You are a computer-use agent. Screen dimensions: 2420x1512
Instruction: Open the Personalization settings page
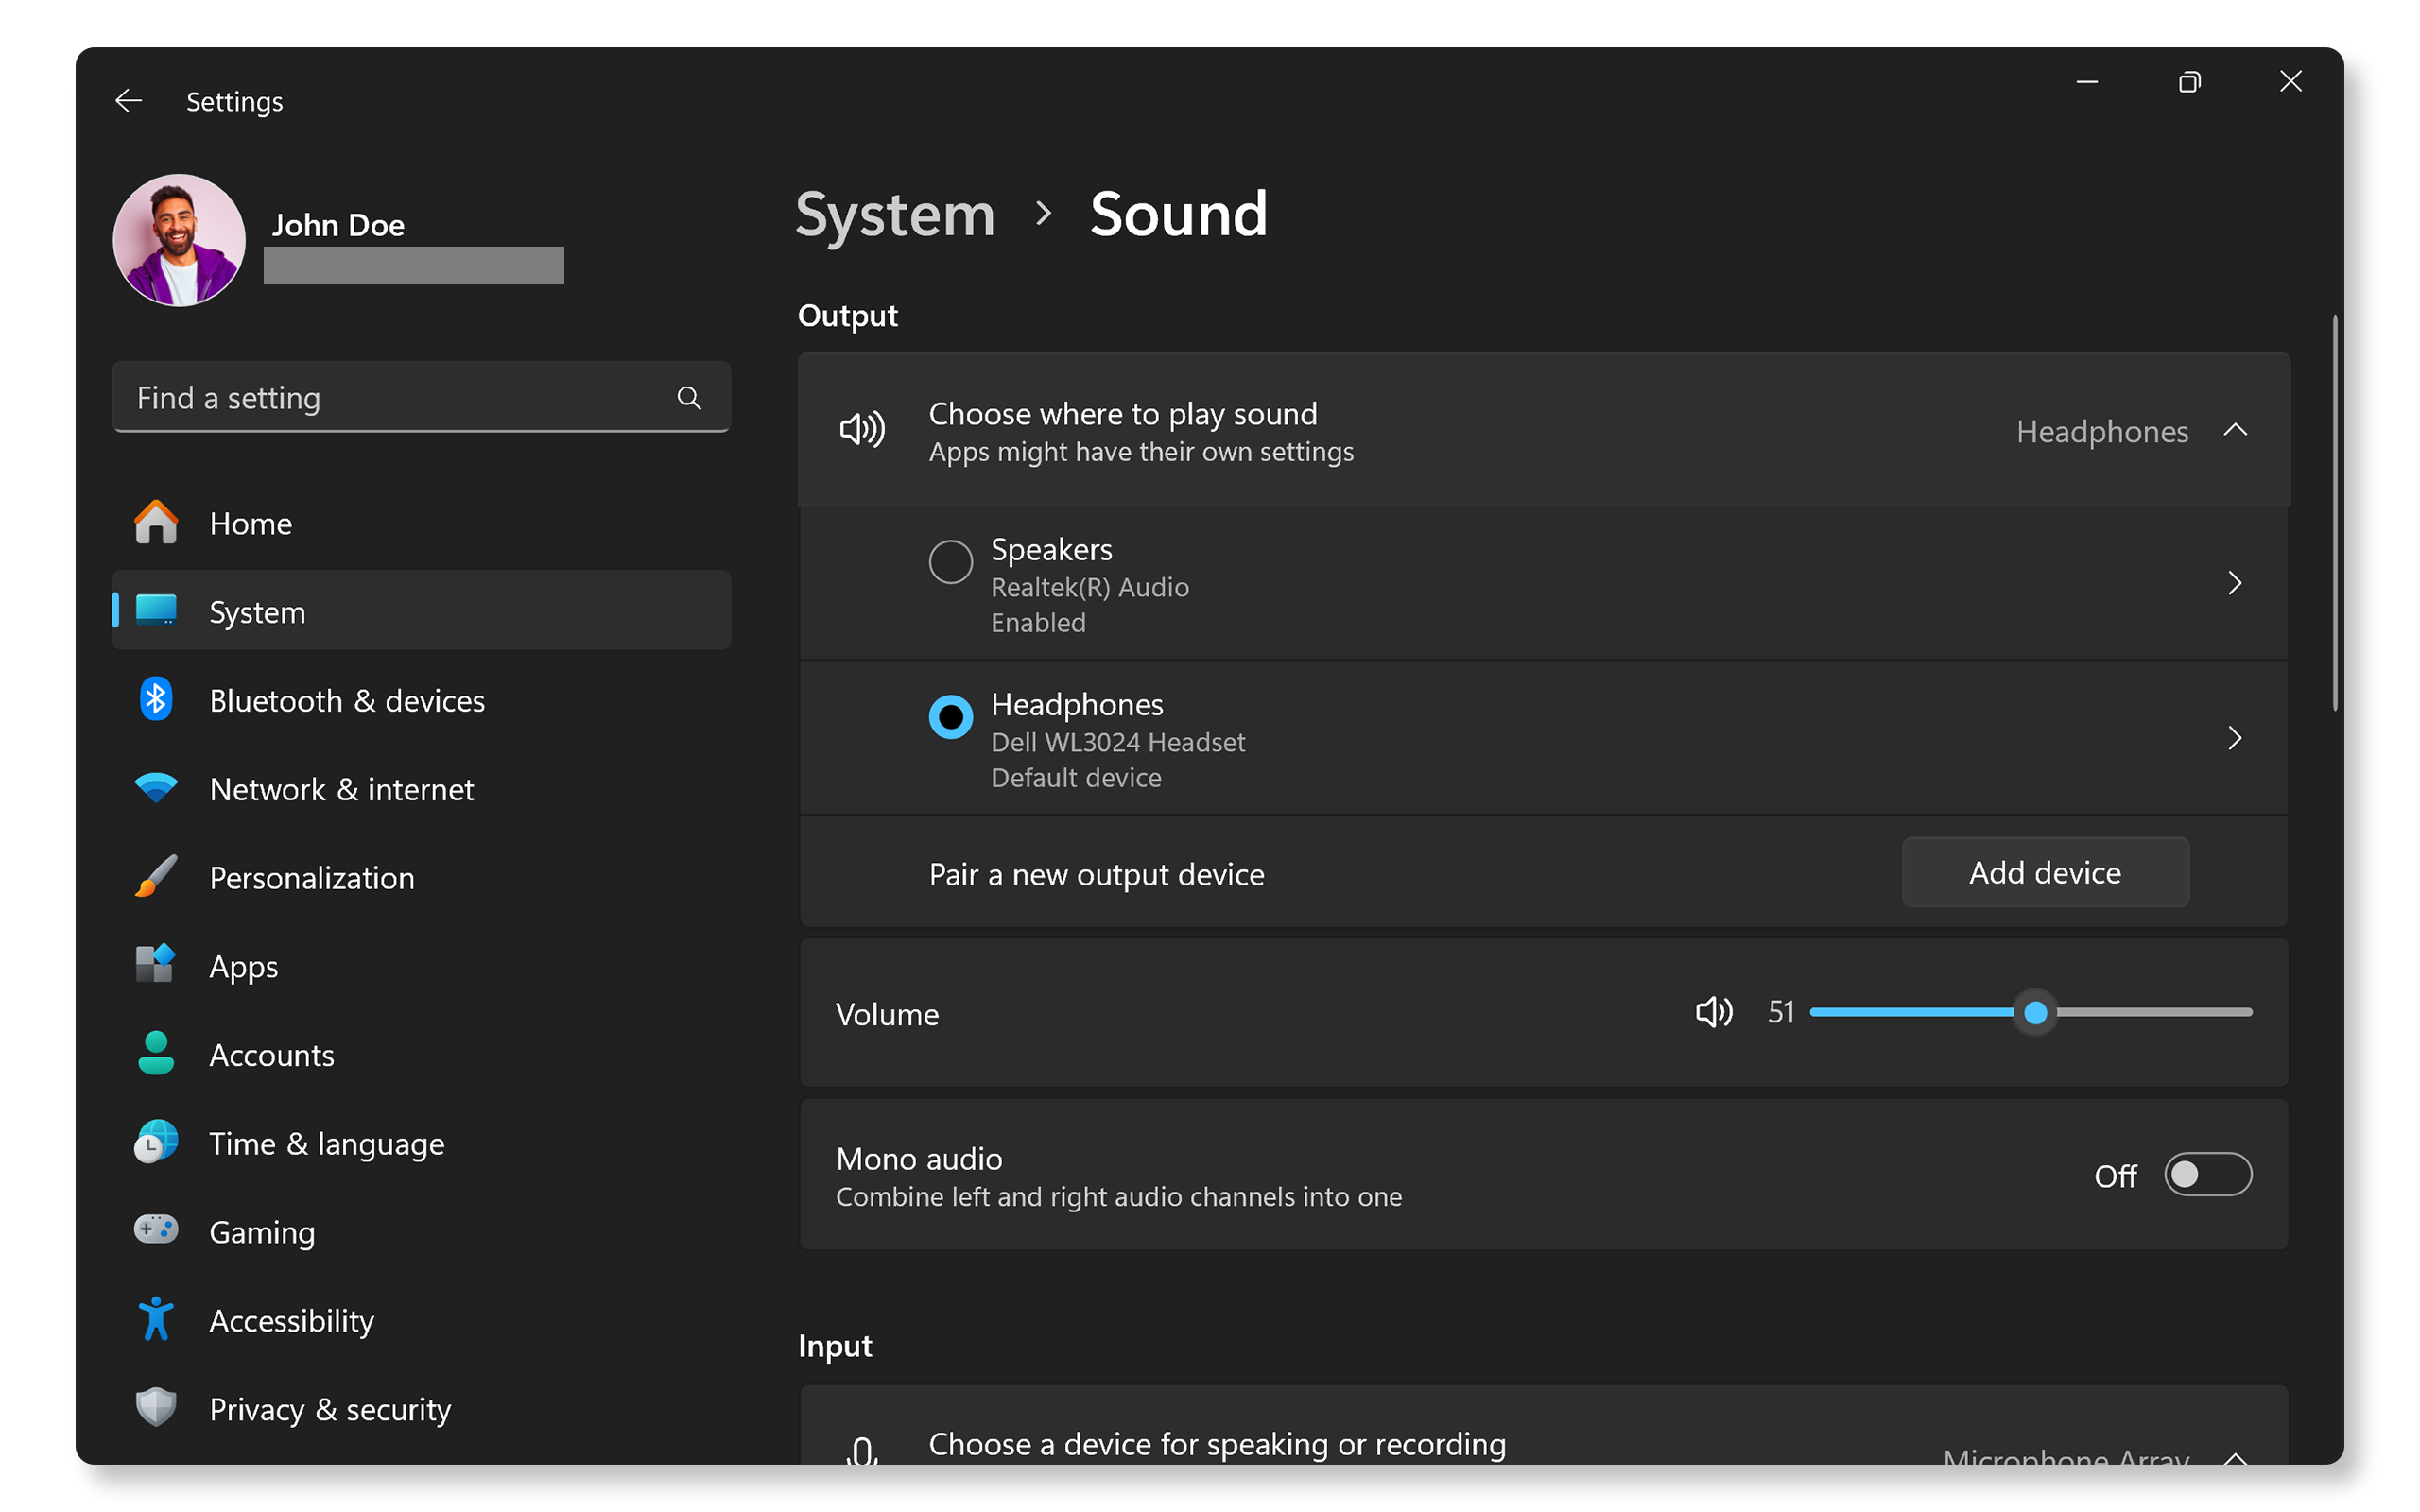311,877
